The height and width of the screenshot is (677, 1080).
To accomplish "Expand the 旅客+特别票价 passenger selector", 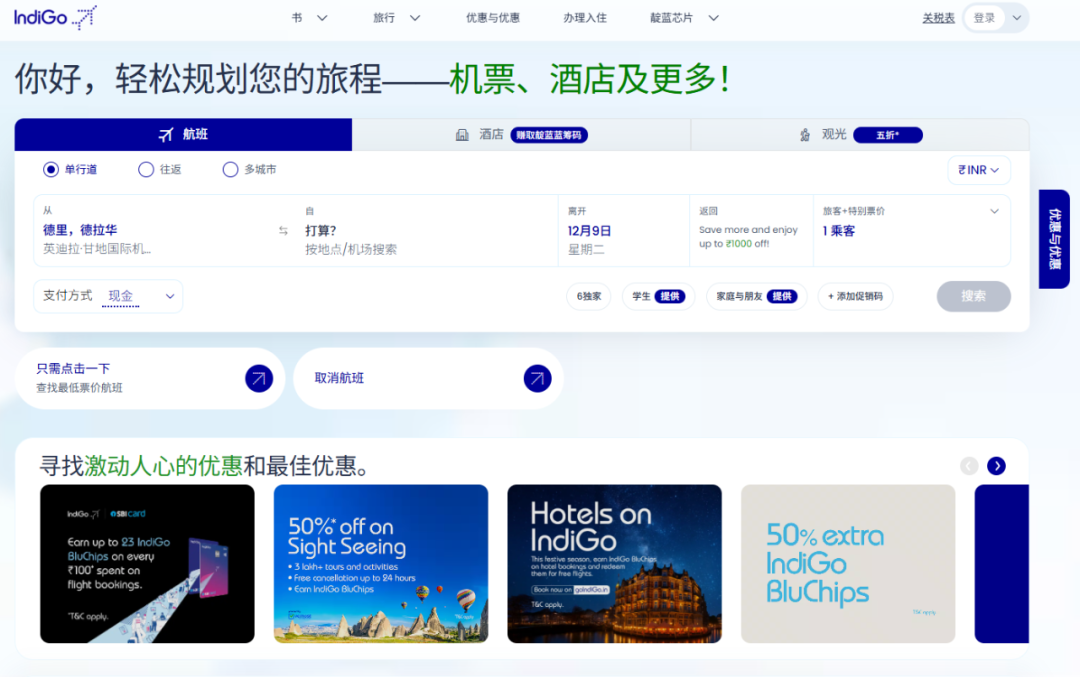I will pyautogui.click(x=994, y=211).
